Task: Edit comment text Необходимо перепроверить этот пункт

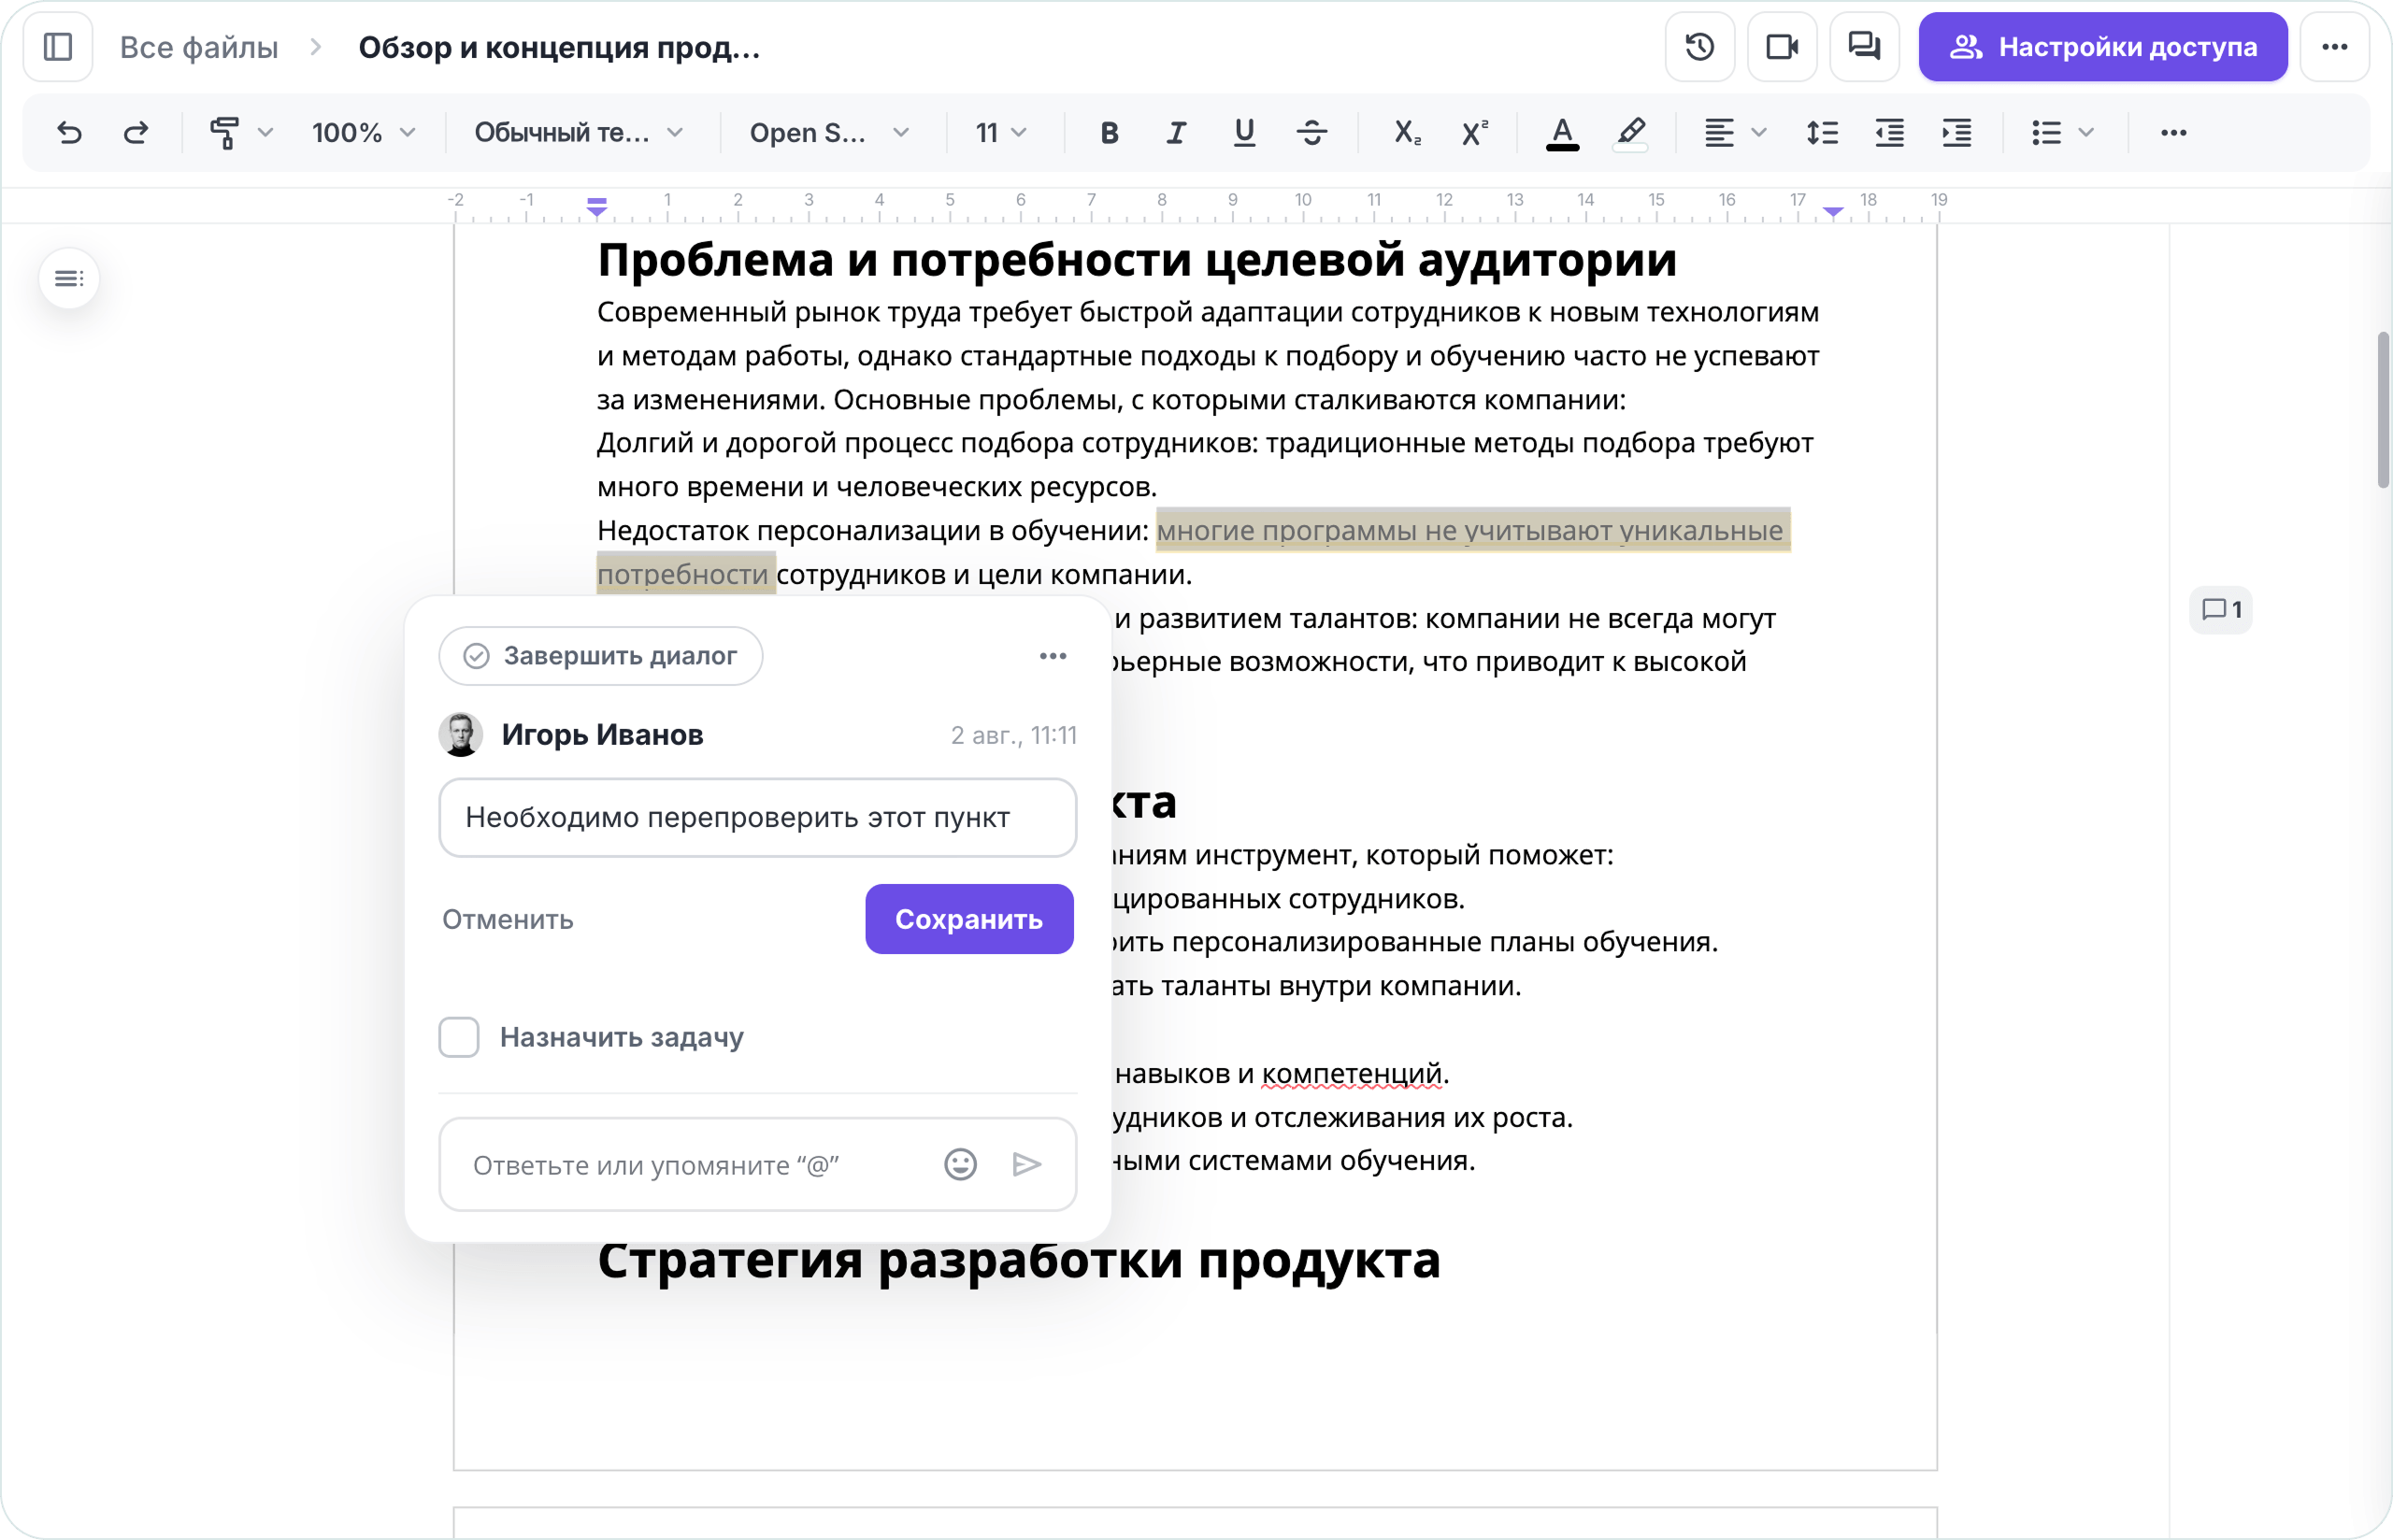Action: [x=758, y=817]
